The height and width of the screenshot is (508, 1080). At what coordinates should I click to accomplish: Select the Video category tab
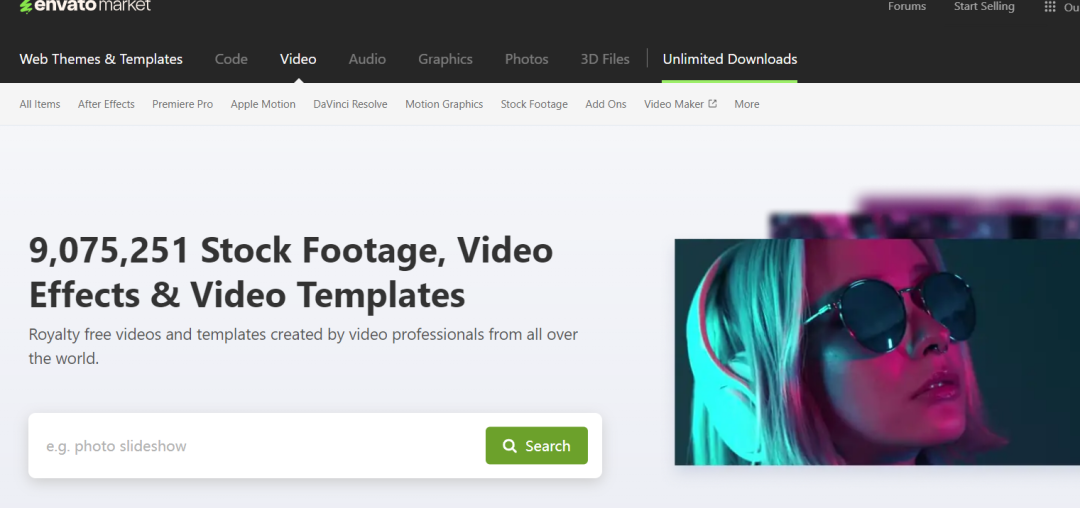pyautogui.click(x=298, y=59)
